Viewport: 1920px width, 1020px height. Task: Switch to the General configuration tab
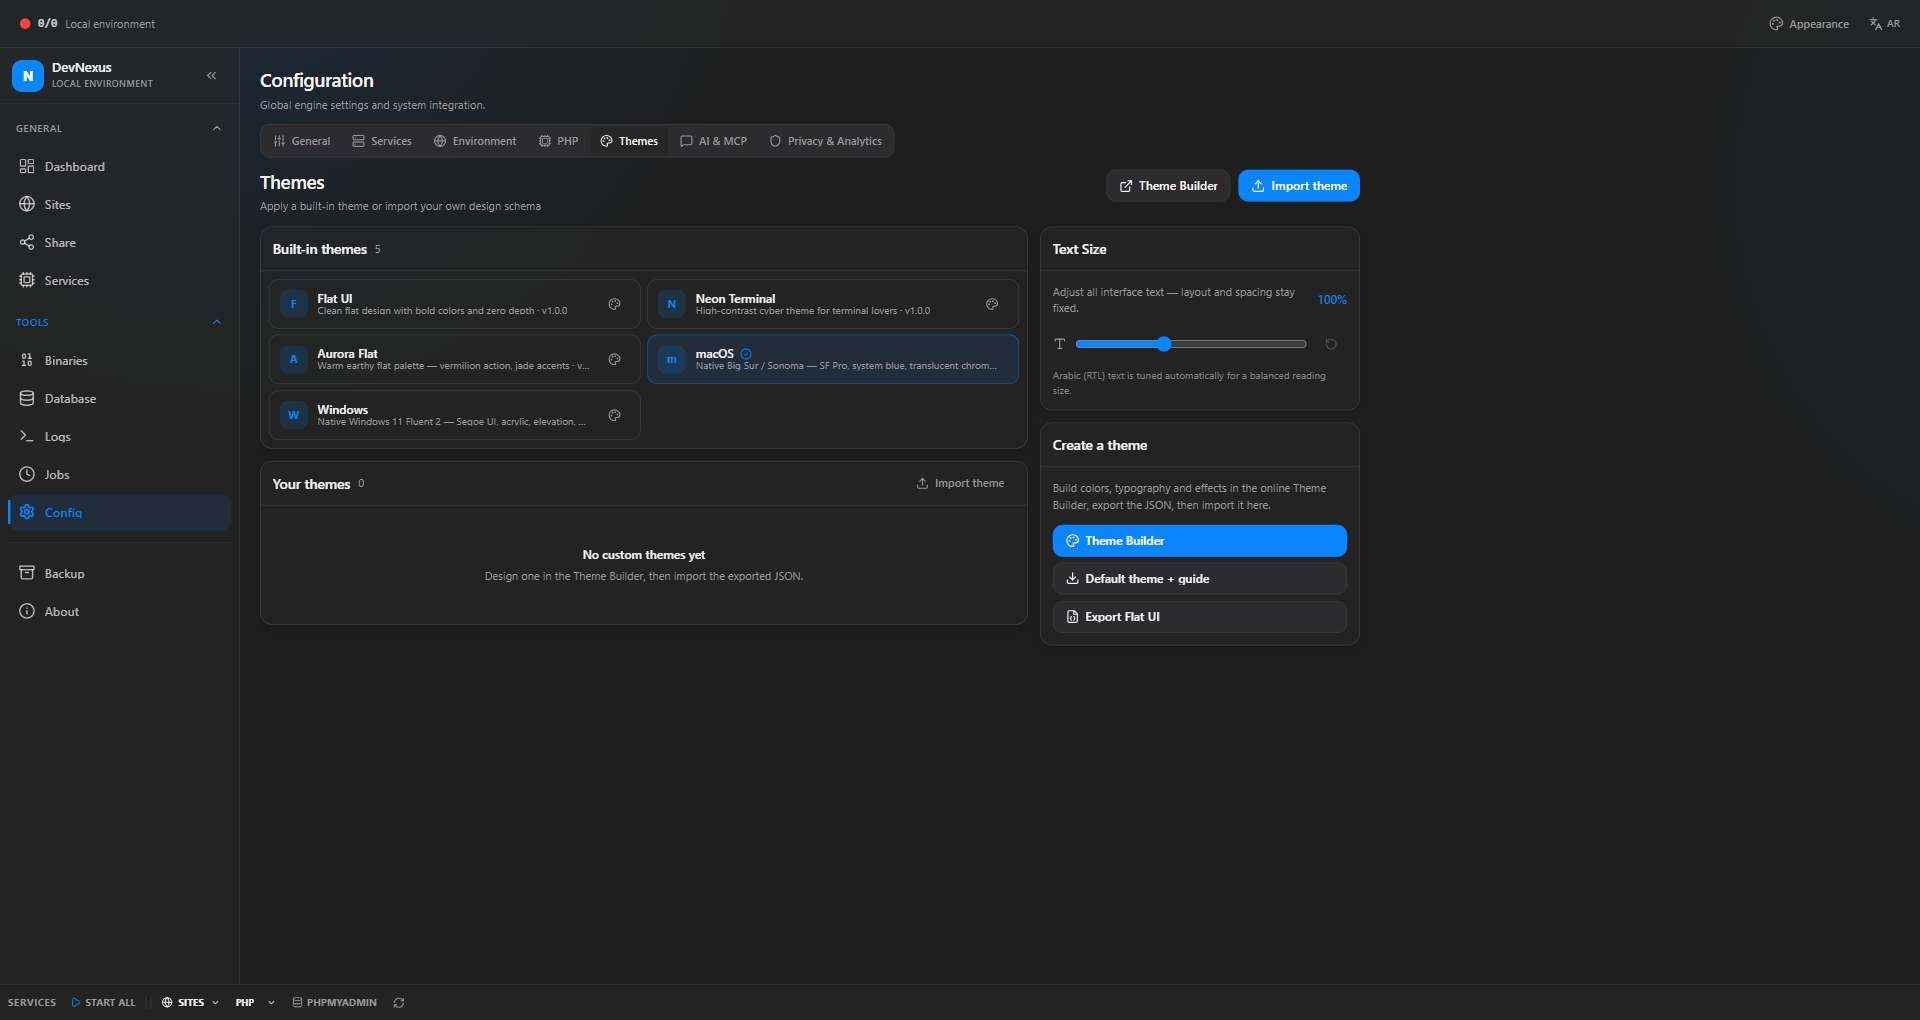[302, 141]
